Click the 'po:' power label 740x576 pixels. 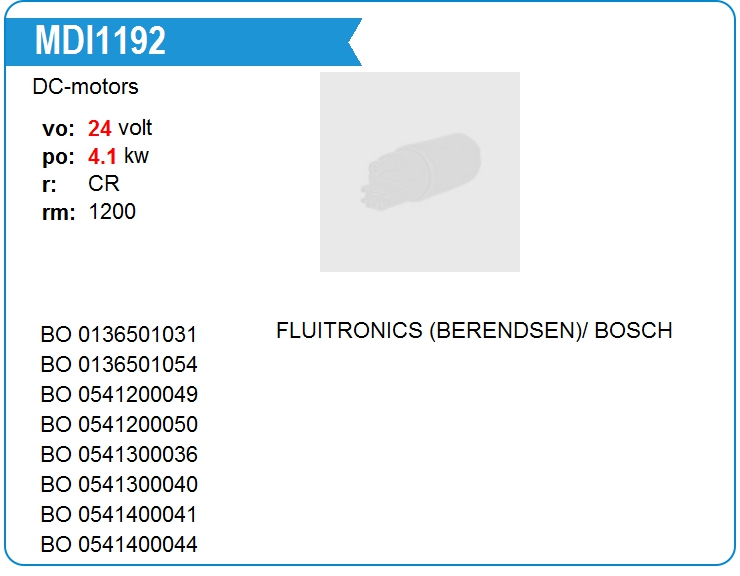tap(58, 157)
